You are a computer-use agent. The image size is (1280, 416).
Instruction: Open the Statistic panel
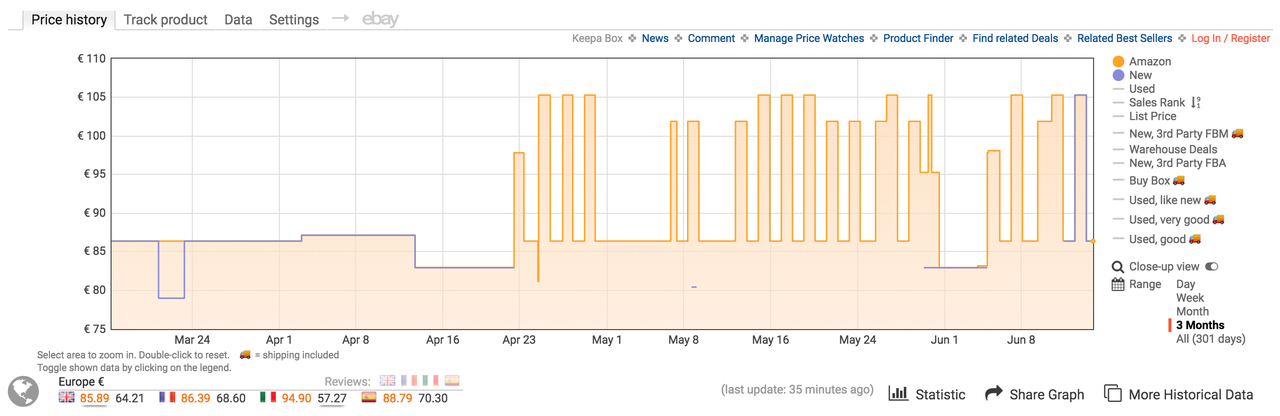(927, 394)
